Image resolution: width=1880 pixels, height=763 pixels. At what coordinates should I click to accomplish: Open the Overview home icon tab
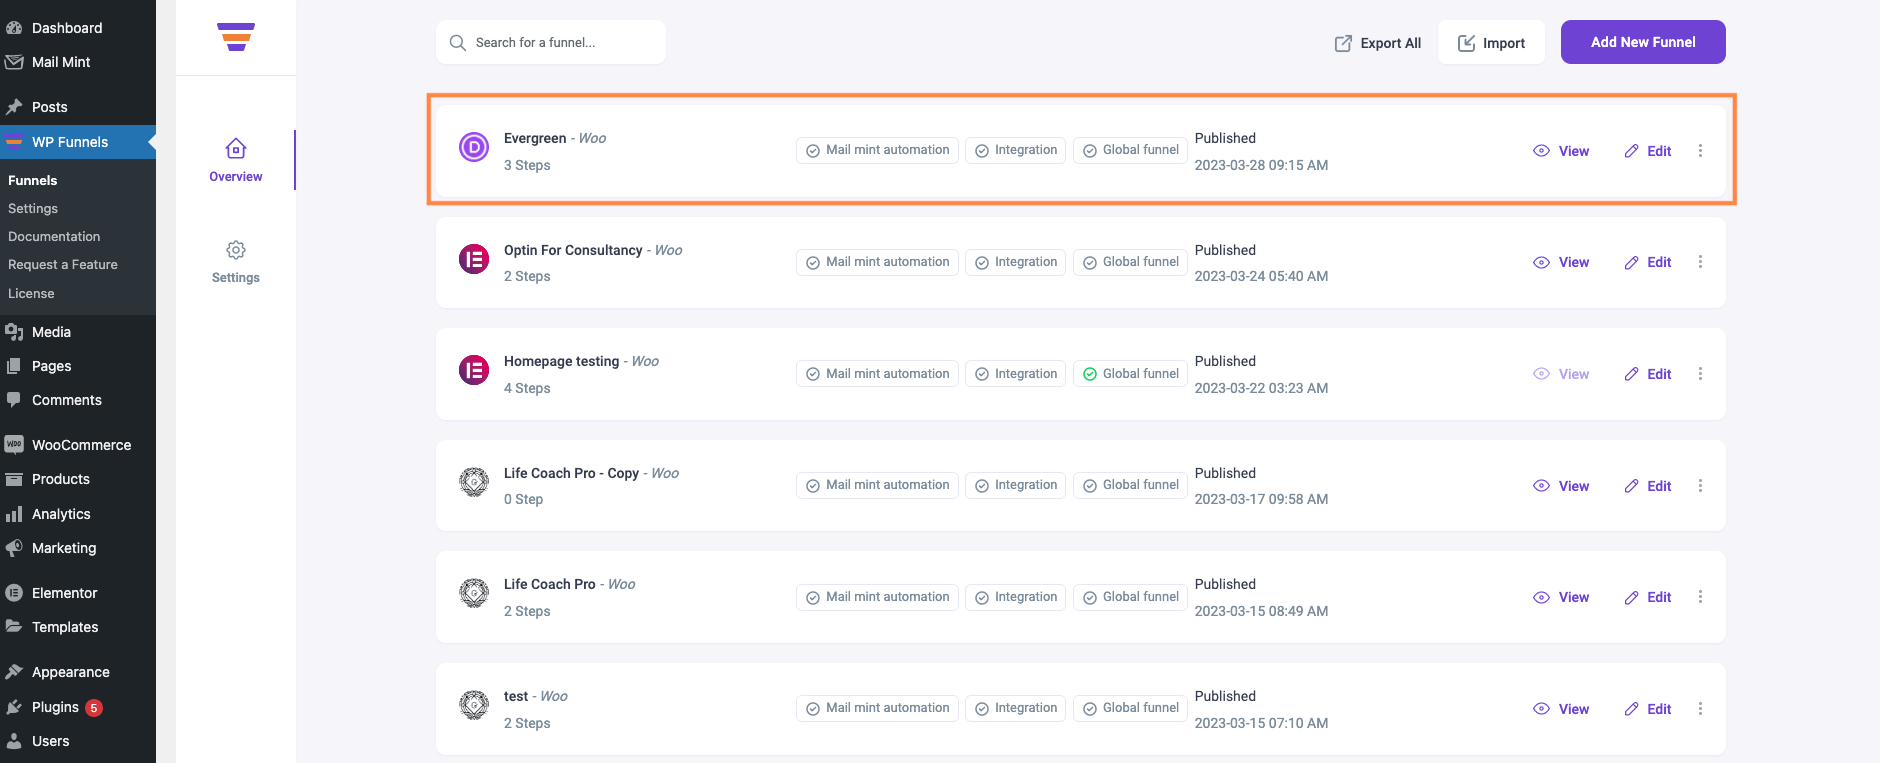click(x=236, y=160)
